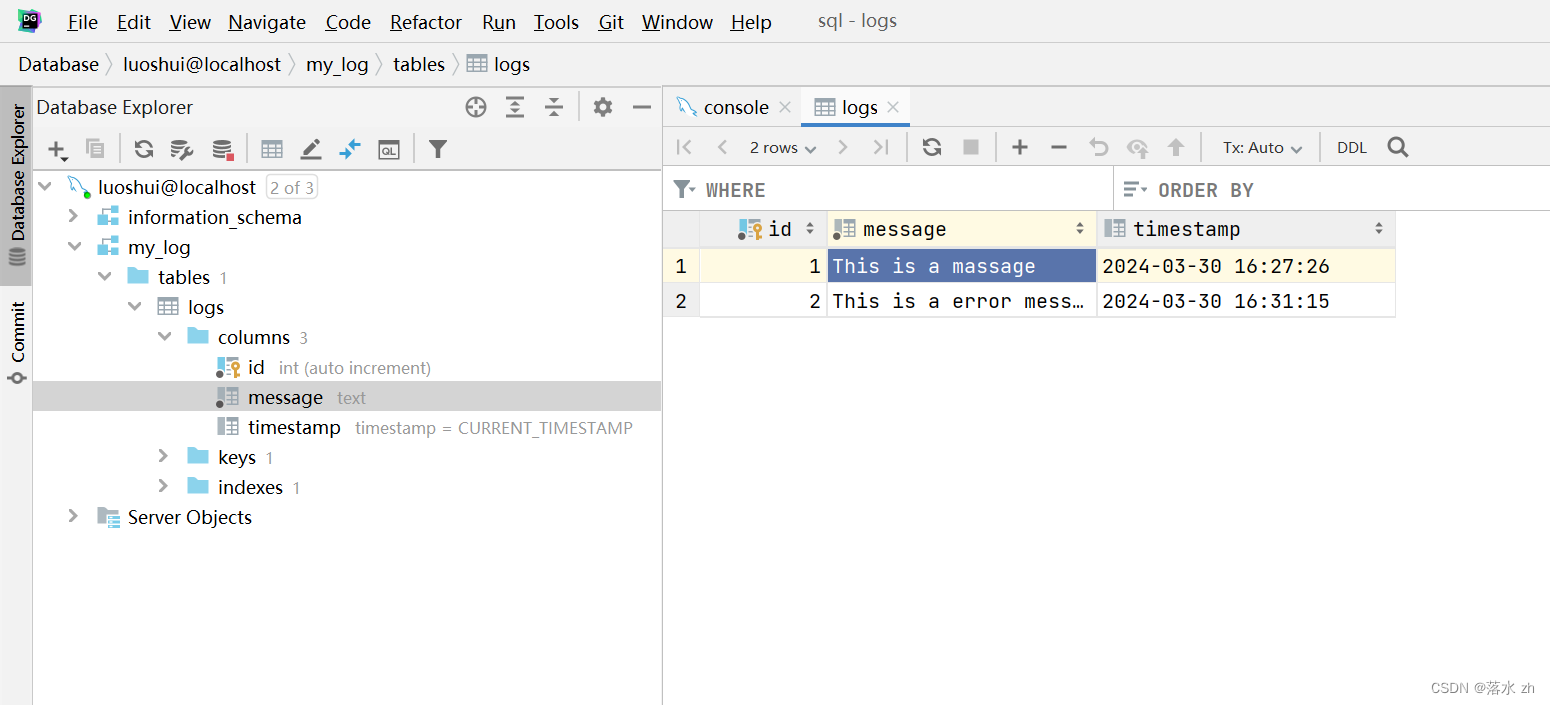This screenshot has width=1550, height=705.
Task: Delete the selected row with the minus icon
Action: tap(1058, 147)
